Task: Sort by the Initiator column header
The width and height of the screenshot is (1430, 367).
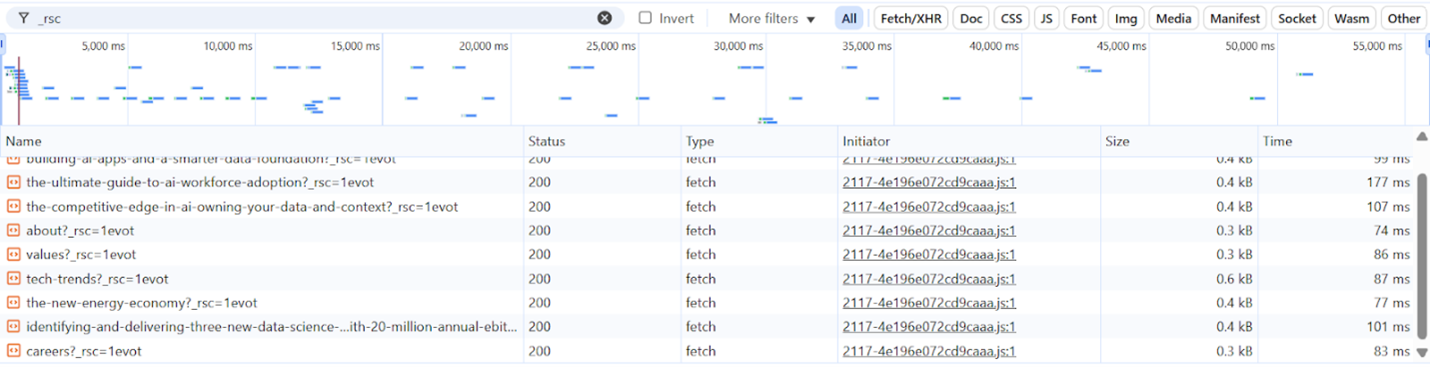Action: coord(969,141)
